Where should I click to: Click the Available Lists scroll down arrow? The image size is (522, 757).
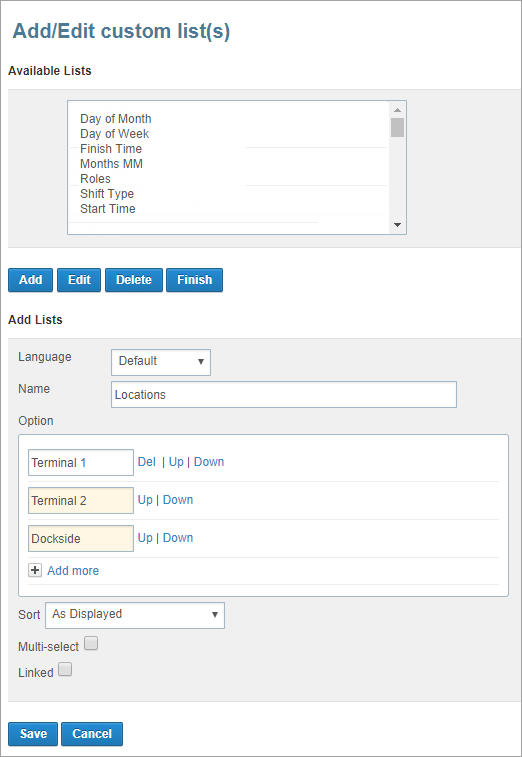click(397, 225)
